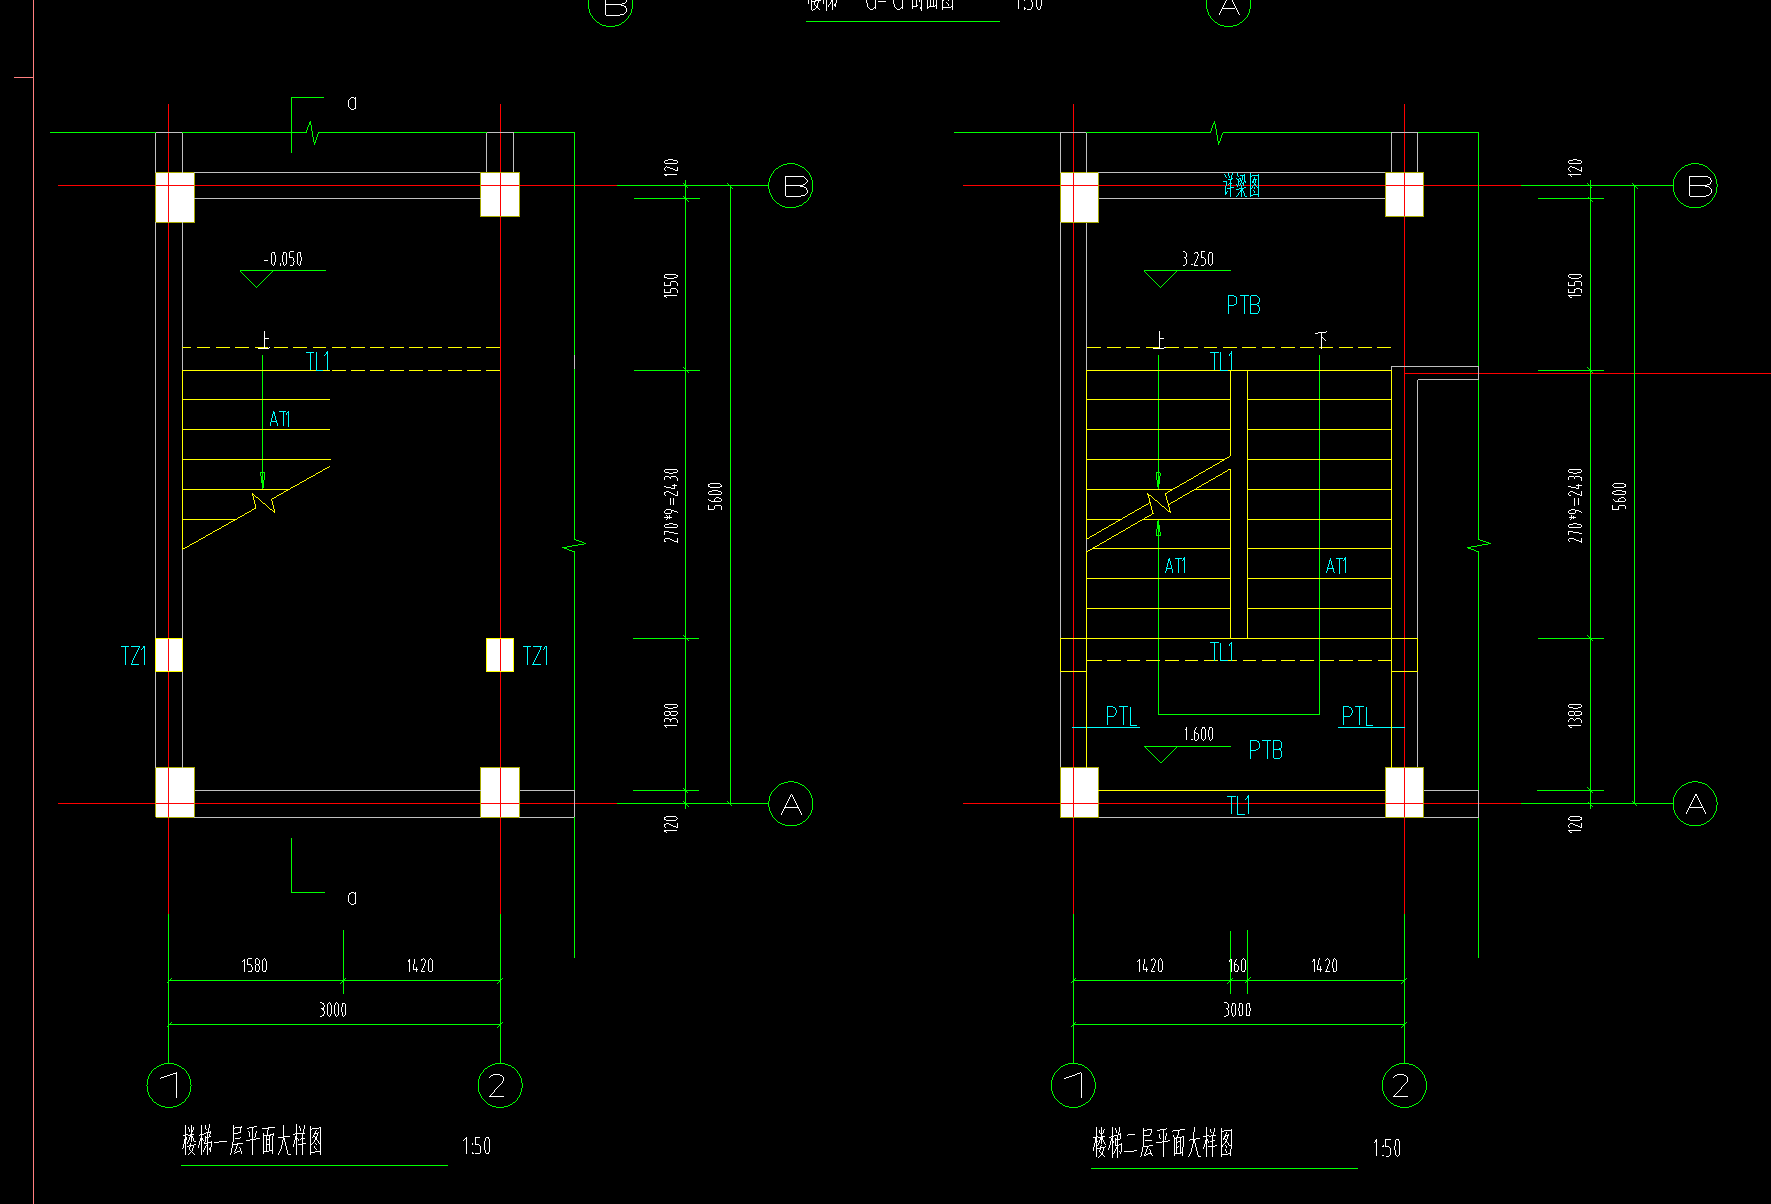The width and height of the screenshot is (1771, 1204).
Task: Select axis bubble 2 under second-floor plan
Action: tap(1404, 1085)
